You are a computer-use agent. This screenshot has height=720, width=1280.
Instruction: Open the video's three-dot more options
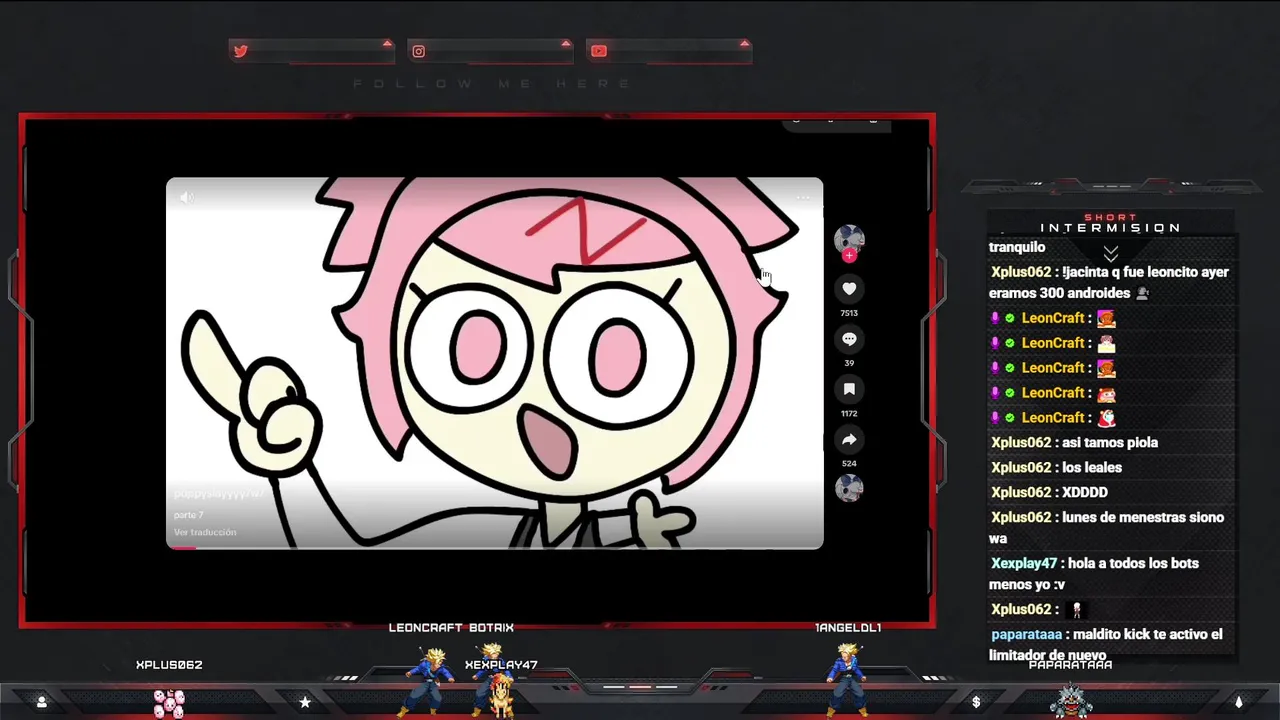[x=802, y=197]
